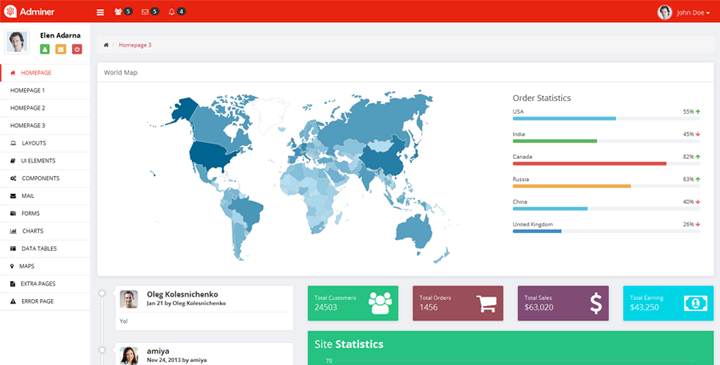Click the Extra Pages file icon
The image size is (720, 365).
click(12, 284)
